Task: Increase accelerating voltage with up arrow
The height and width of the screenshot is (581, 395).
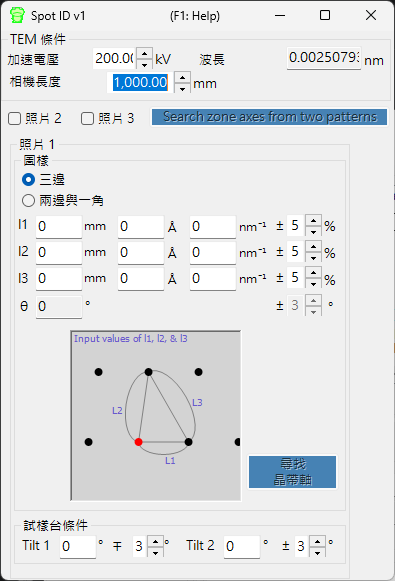Action: click(x=145, y=53)
